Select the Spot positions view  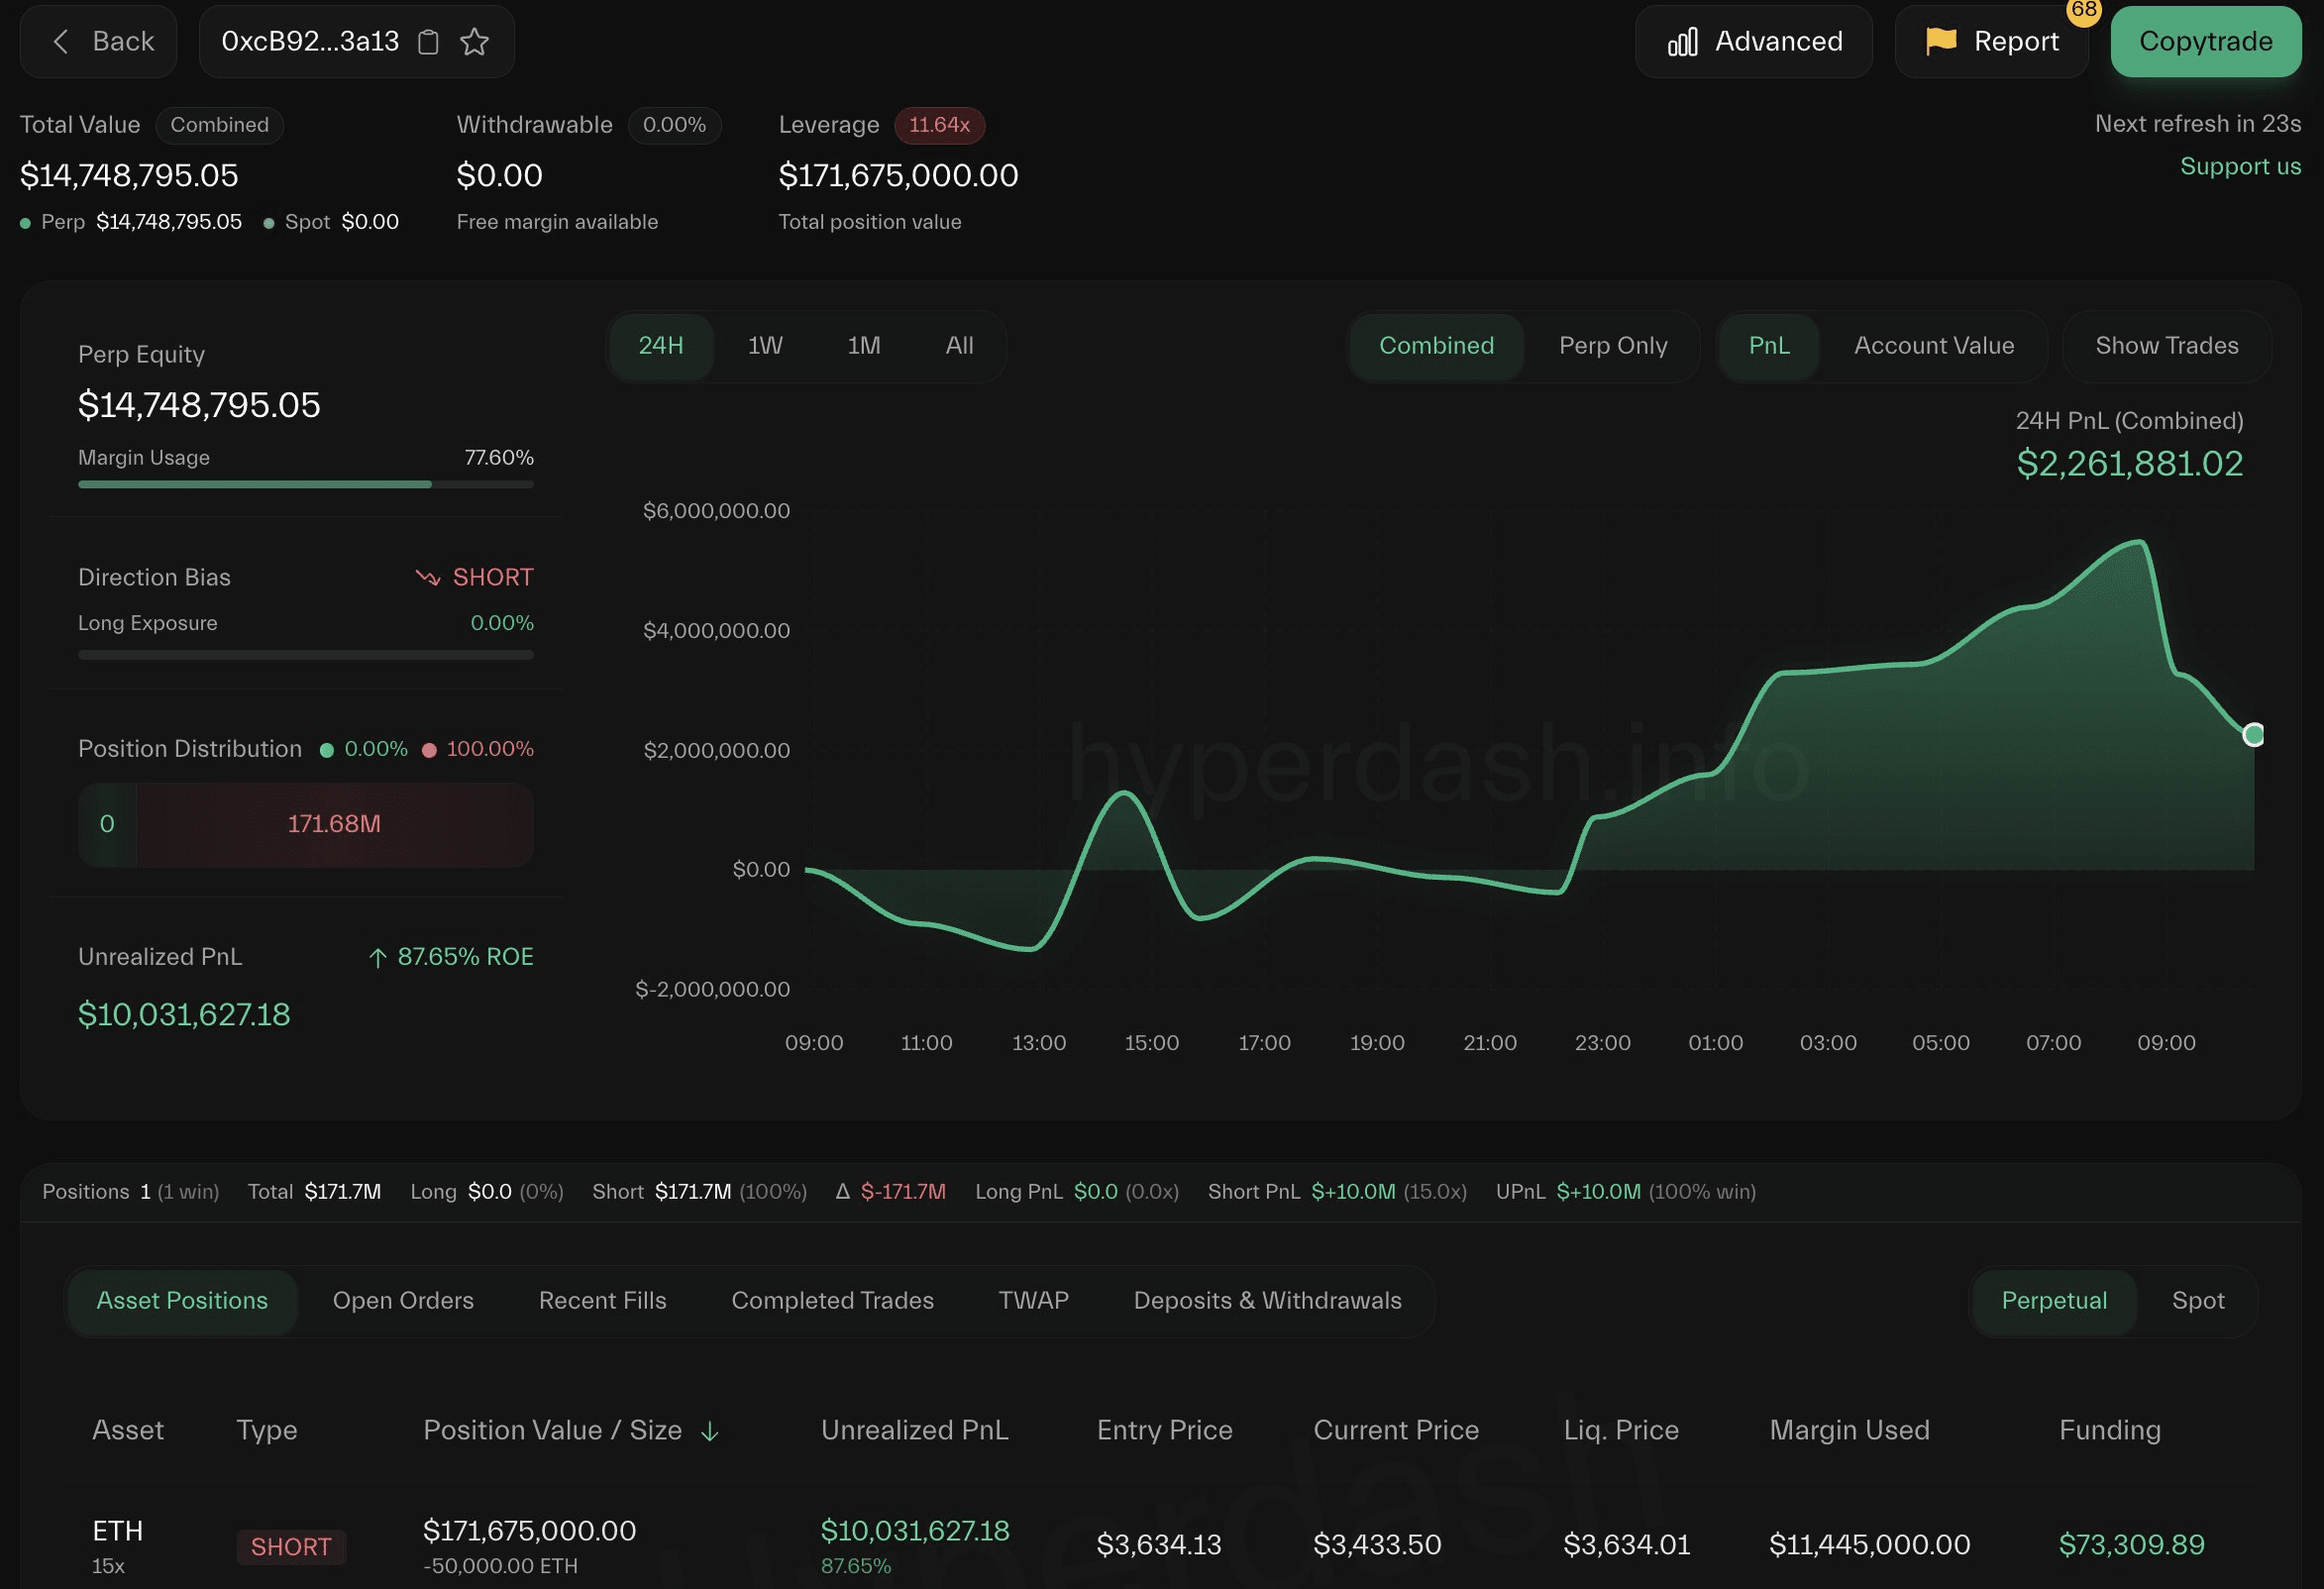(x=2197, y=1301)
